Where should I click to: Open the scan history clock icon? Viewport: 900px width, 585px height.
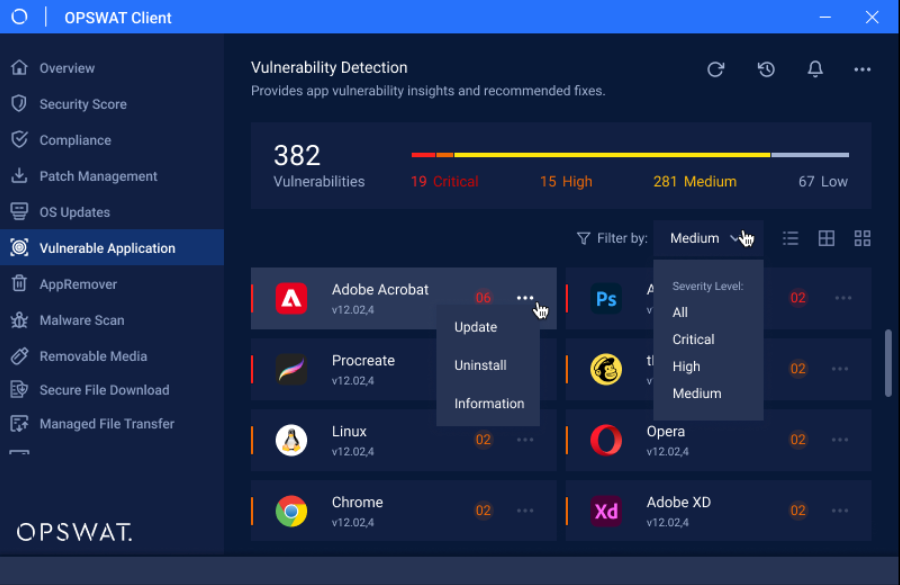tap(766, 69)
